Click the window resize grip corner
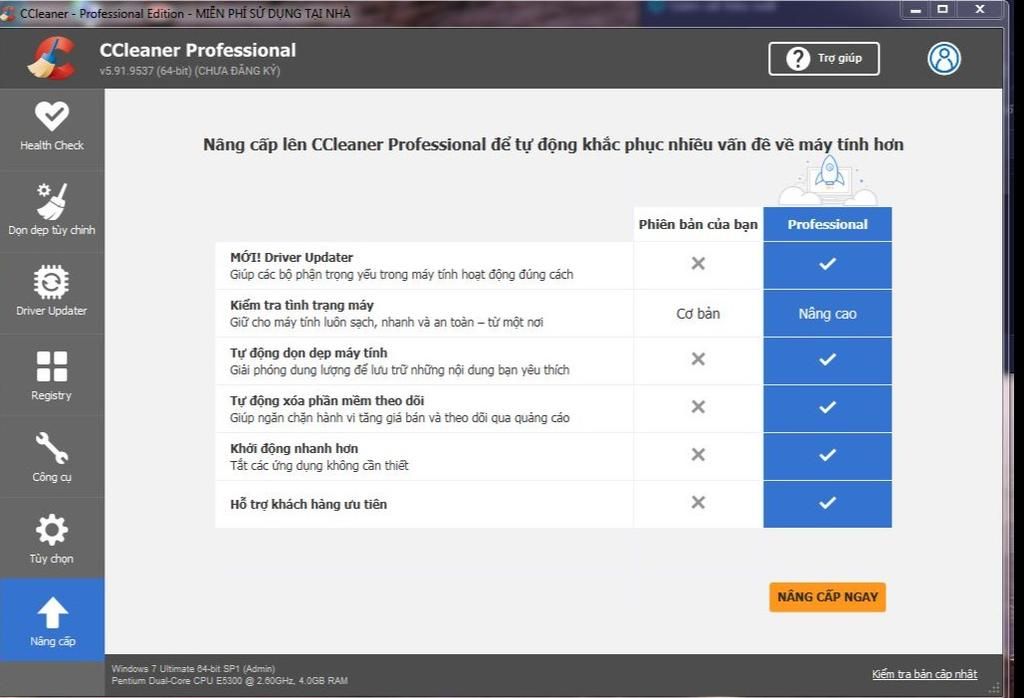The height and width of the screenshot is (698, 1024). (995, 688)
